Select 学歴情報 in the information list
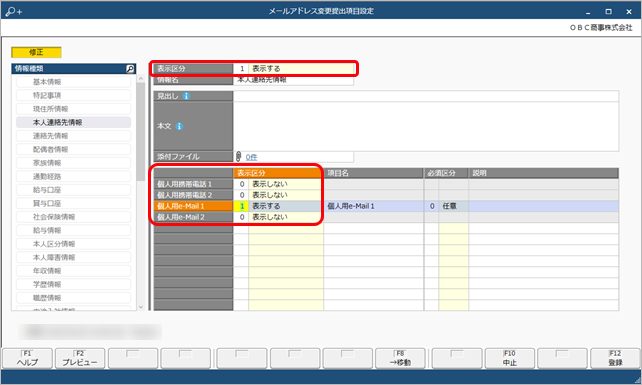Screen dimensions: 642x385 (x=74, y=285)
